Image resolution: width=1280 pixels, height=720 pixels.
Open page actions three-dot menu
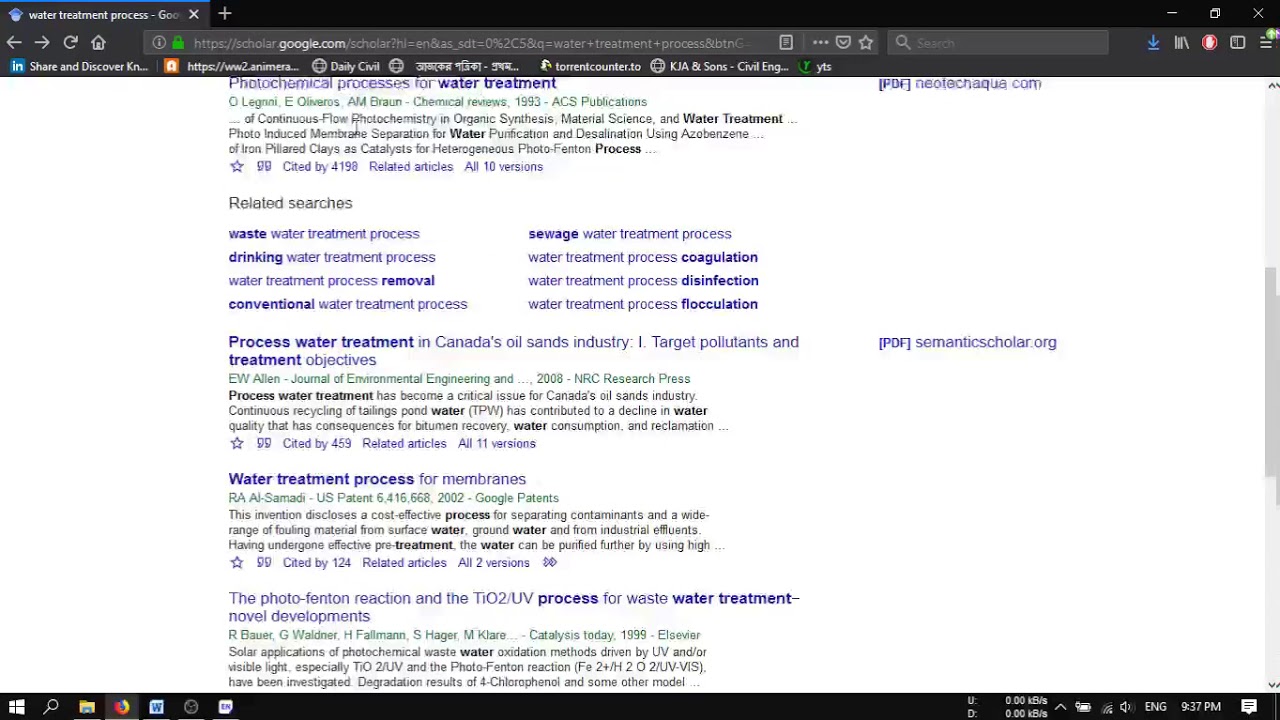[x=820, y=43]
